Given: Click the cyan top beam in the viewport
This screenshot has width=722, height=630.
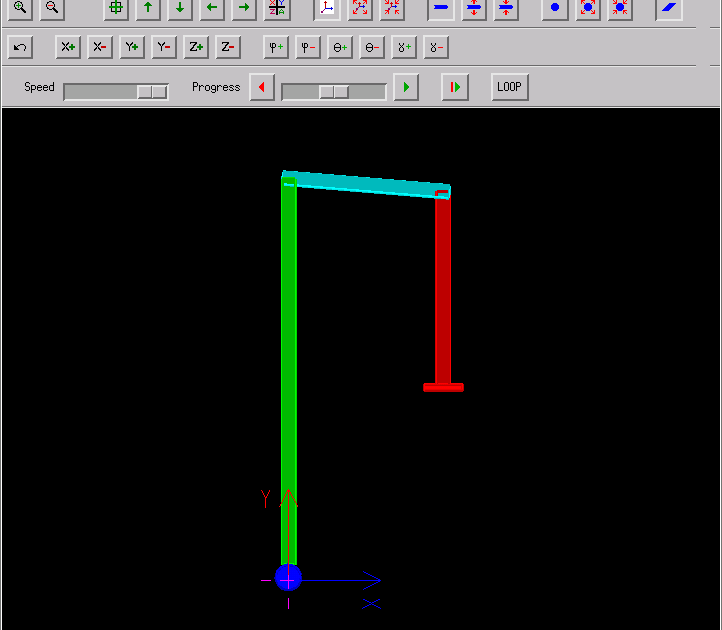Looking at the screenshot, I should pos(366,184).
